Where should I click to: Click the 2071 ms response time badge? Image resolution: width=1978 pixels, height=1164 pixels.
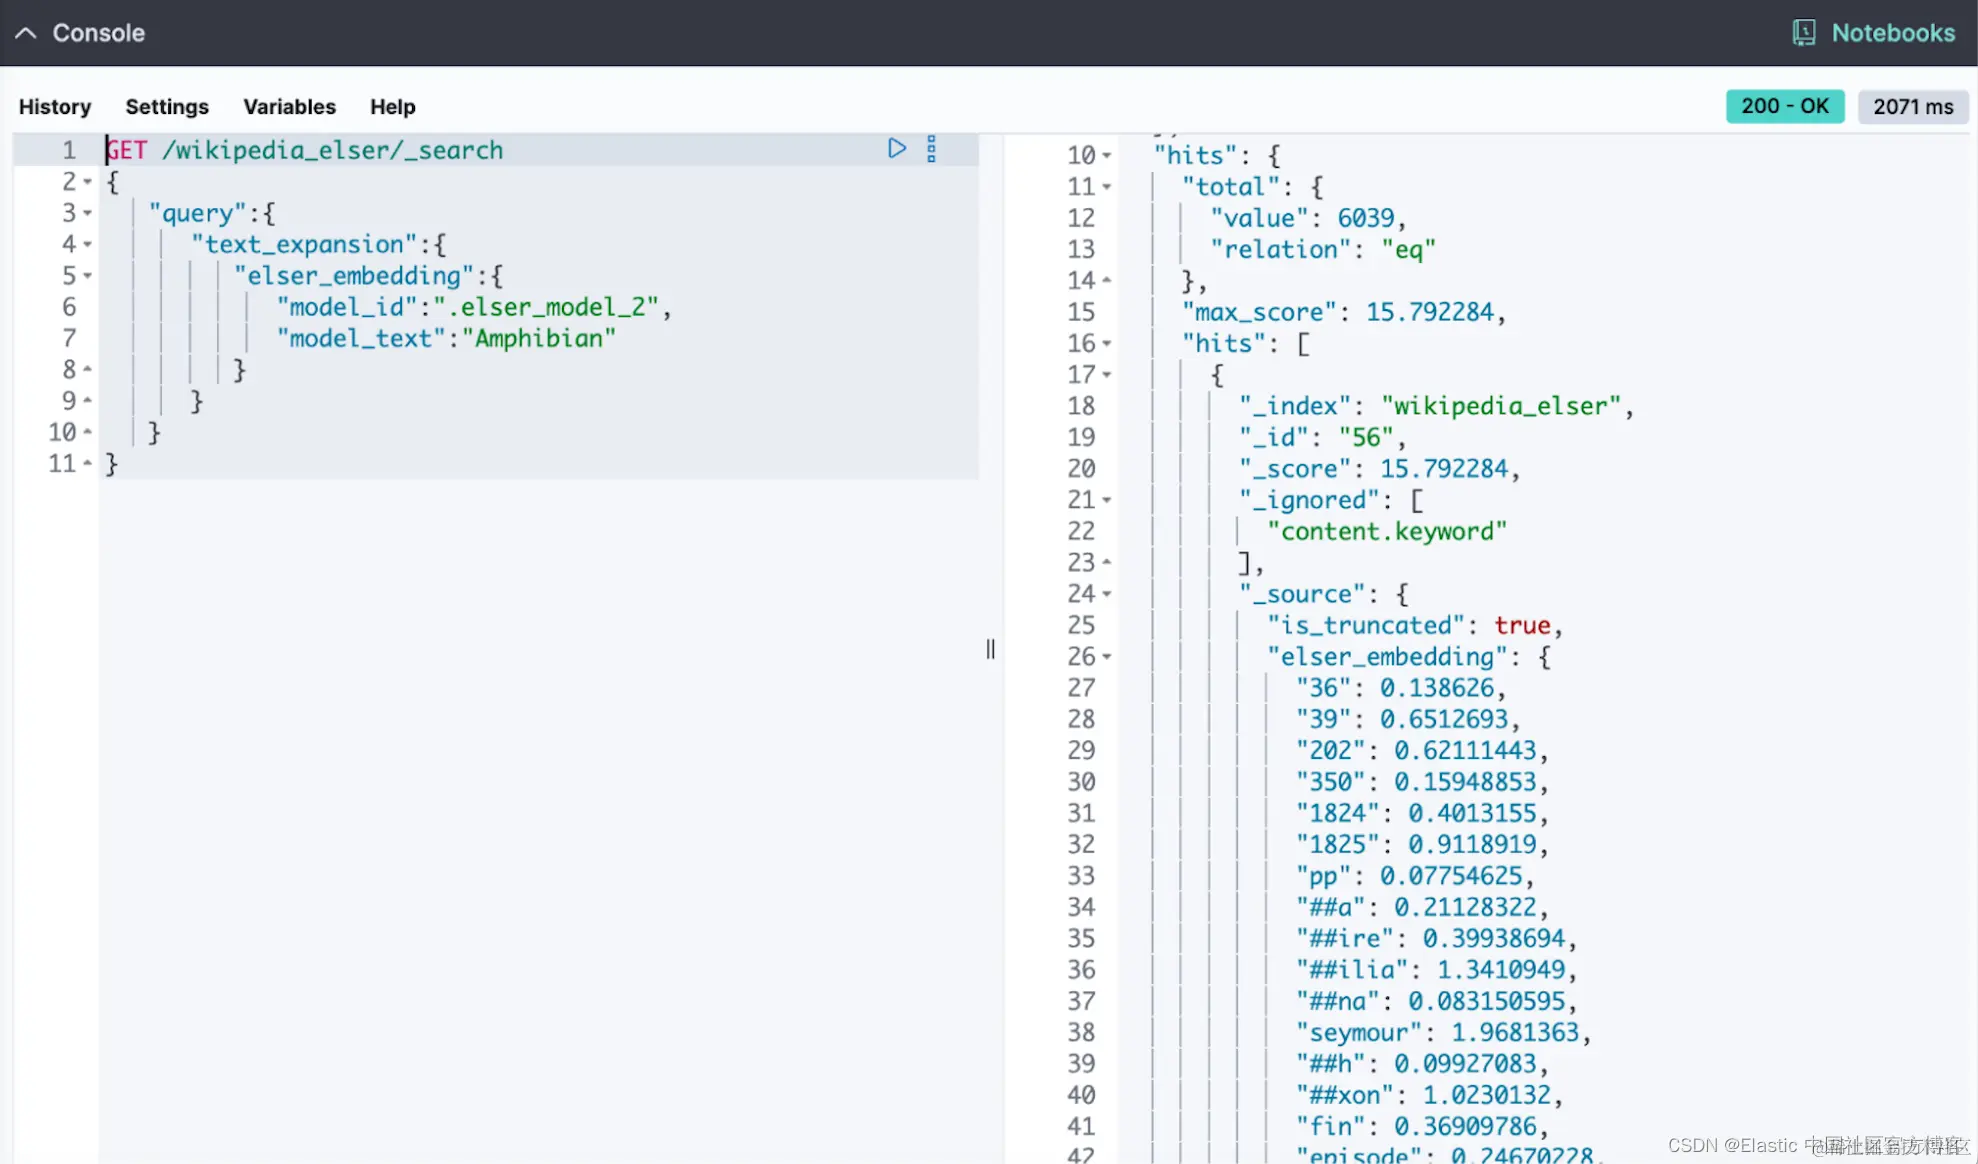(x=1912, y=107)
